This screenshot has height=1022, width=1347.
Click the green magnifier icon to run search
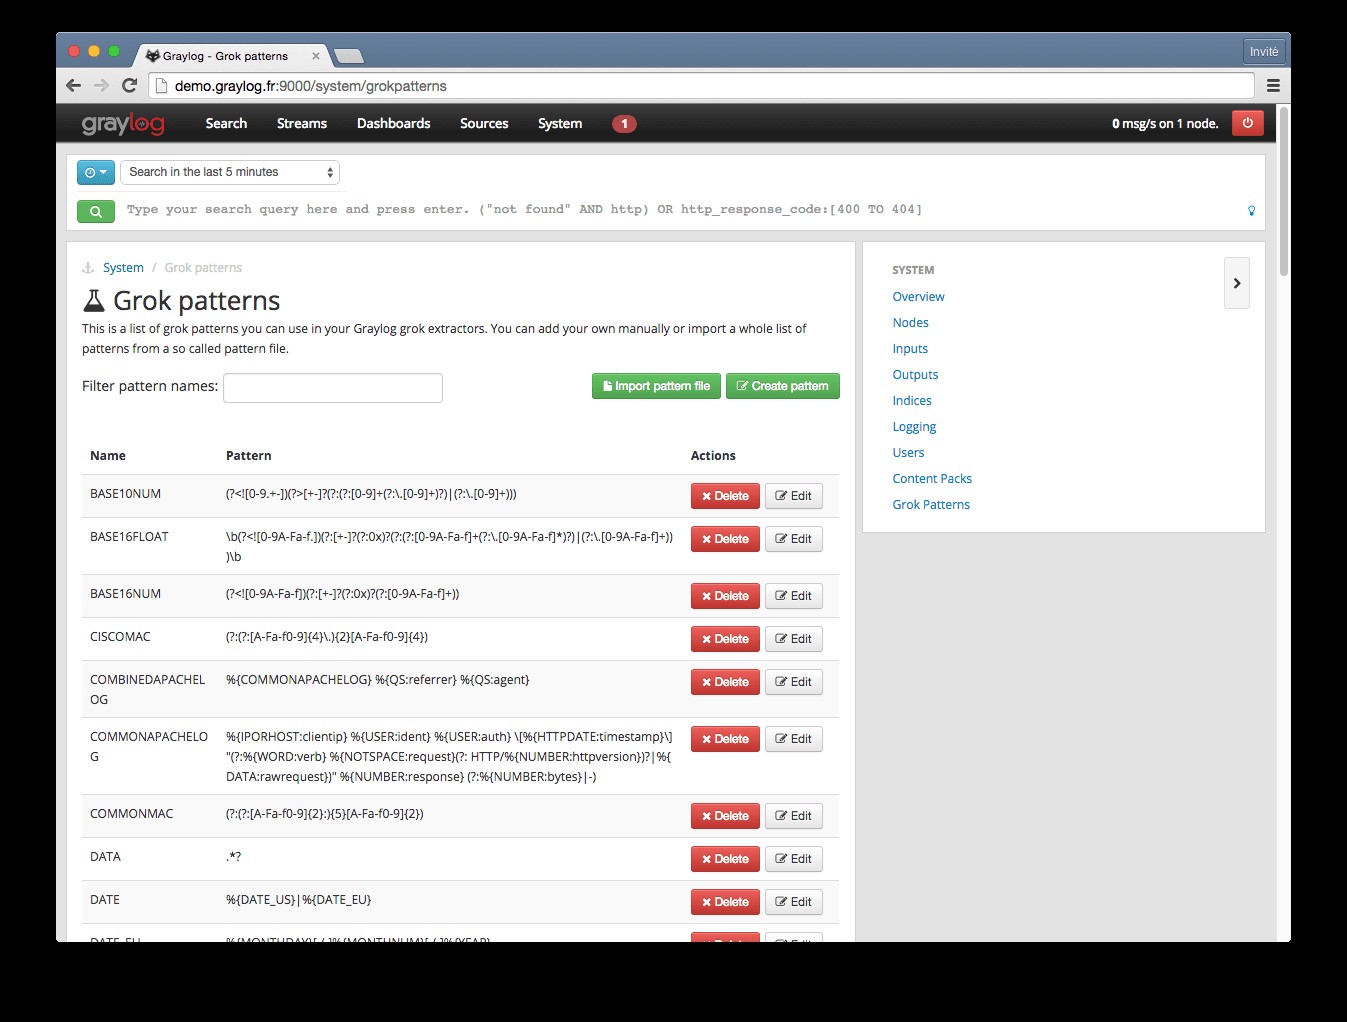pos(95,211)
